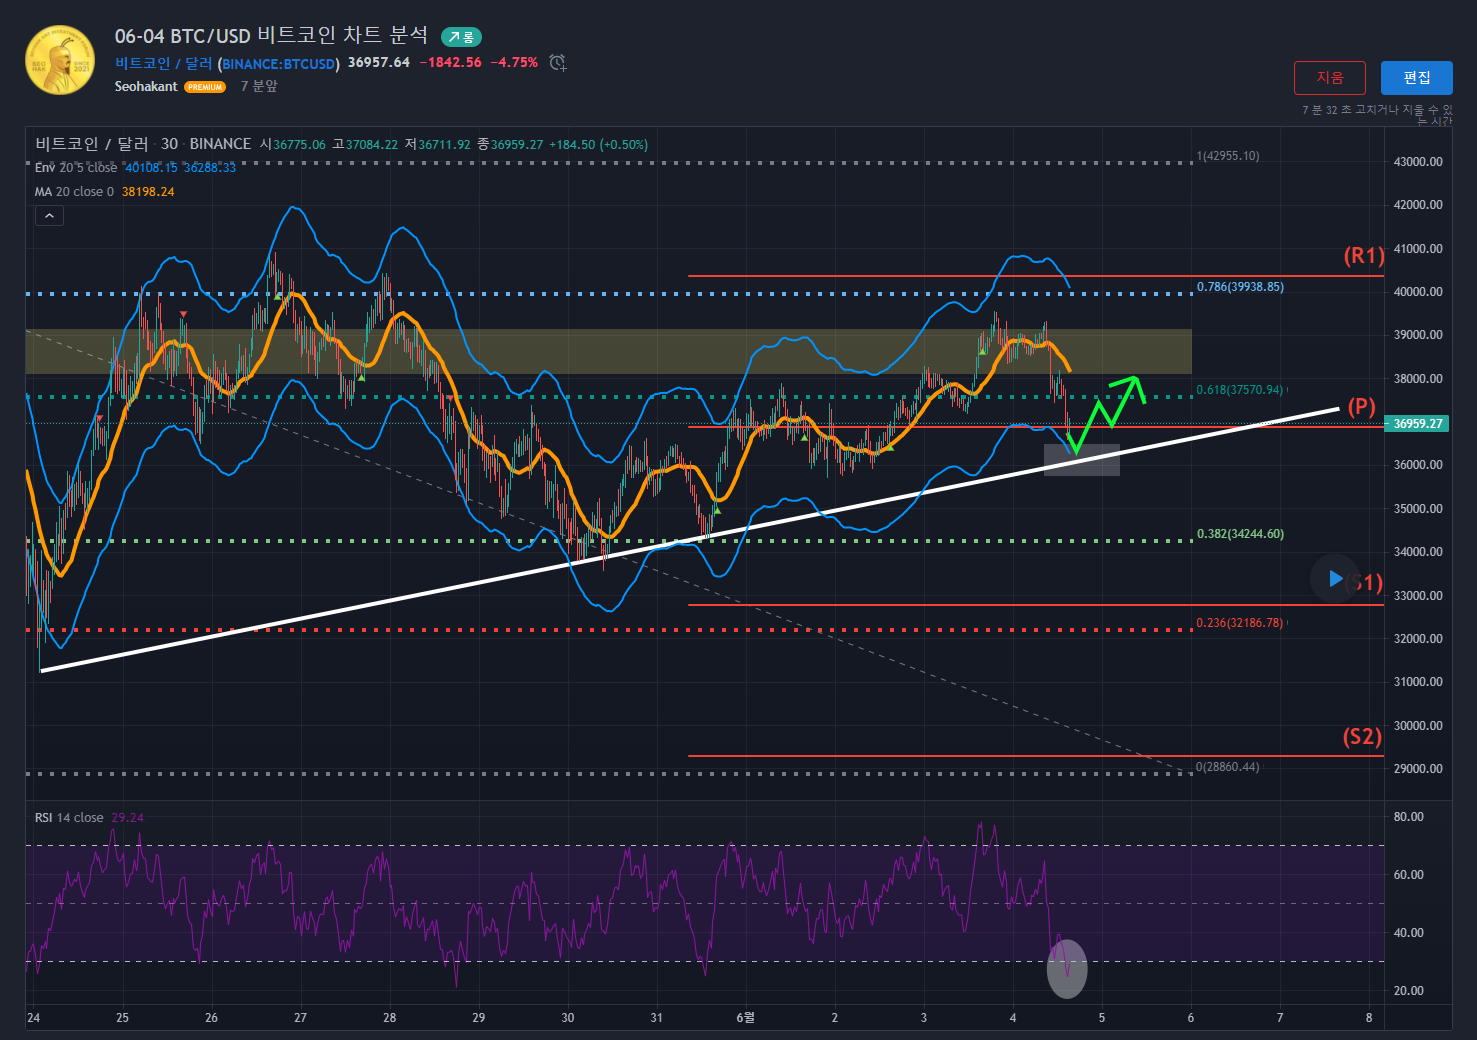1477x1040 pixels.
Task: Click the current price label 36959.27
Action: (x=1418, y=424)
